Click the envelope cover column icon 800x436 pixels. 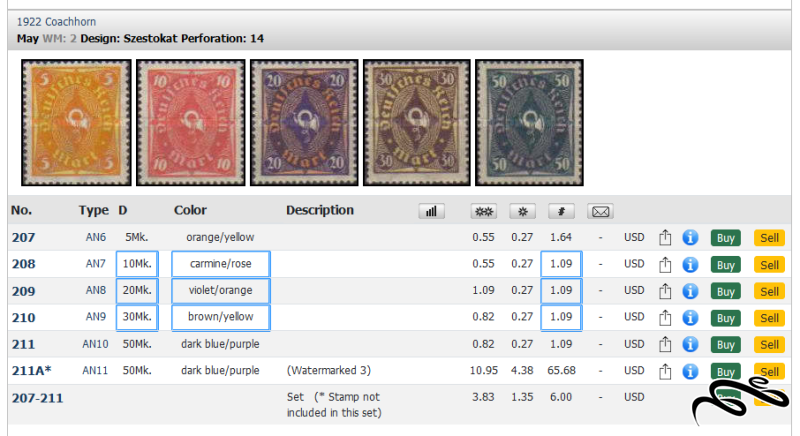tap(601, 211)
